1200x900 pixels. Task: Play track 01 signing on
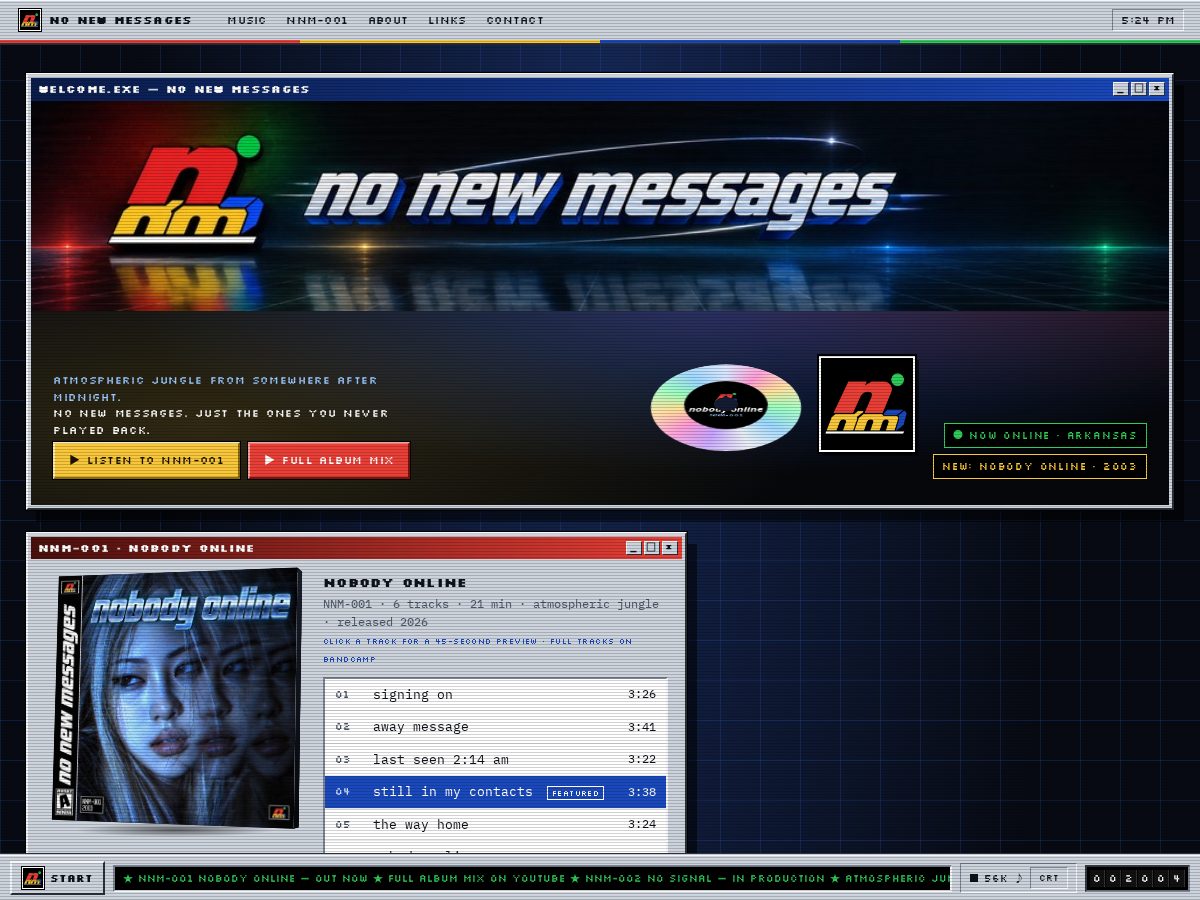(496, 694)
